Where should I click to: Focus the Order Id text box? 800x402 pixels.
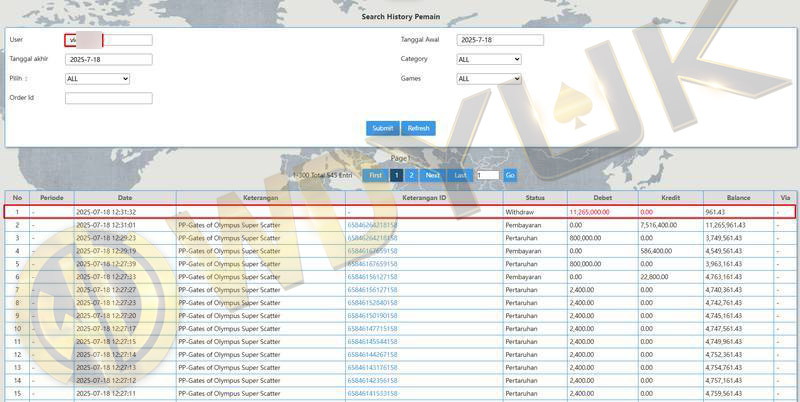point(109,98)
